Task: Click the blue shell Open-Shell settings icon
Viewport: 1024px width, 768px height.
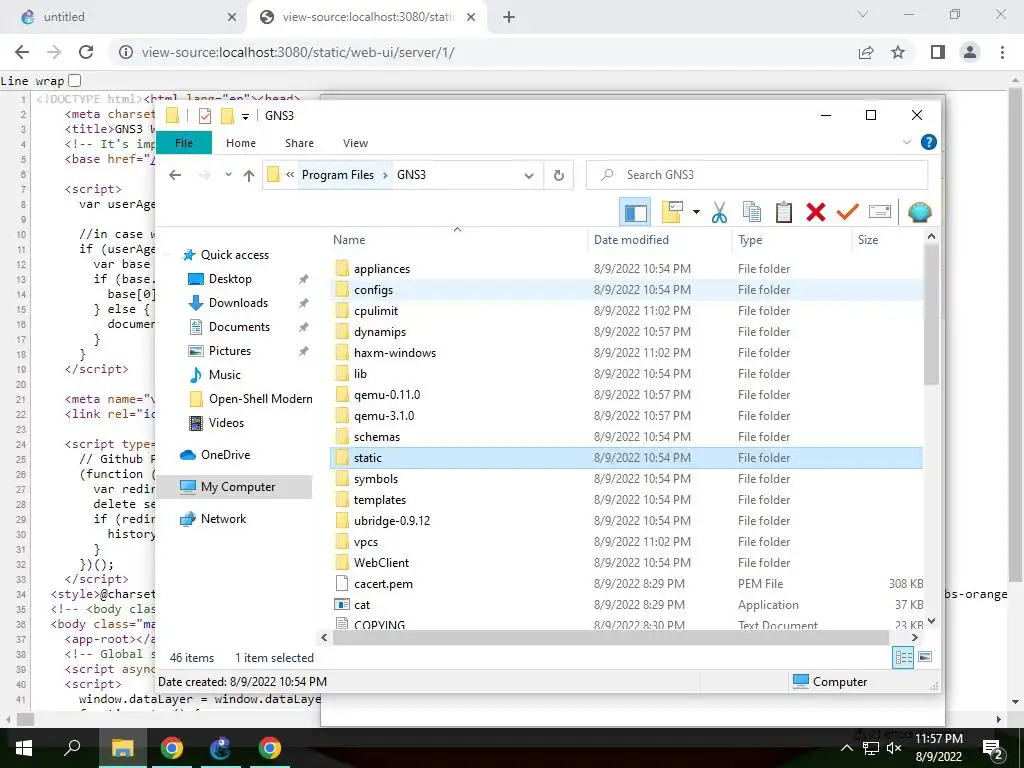Action: (x=920, y=212)
